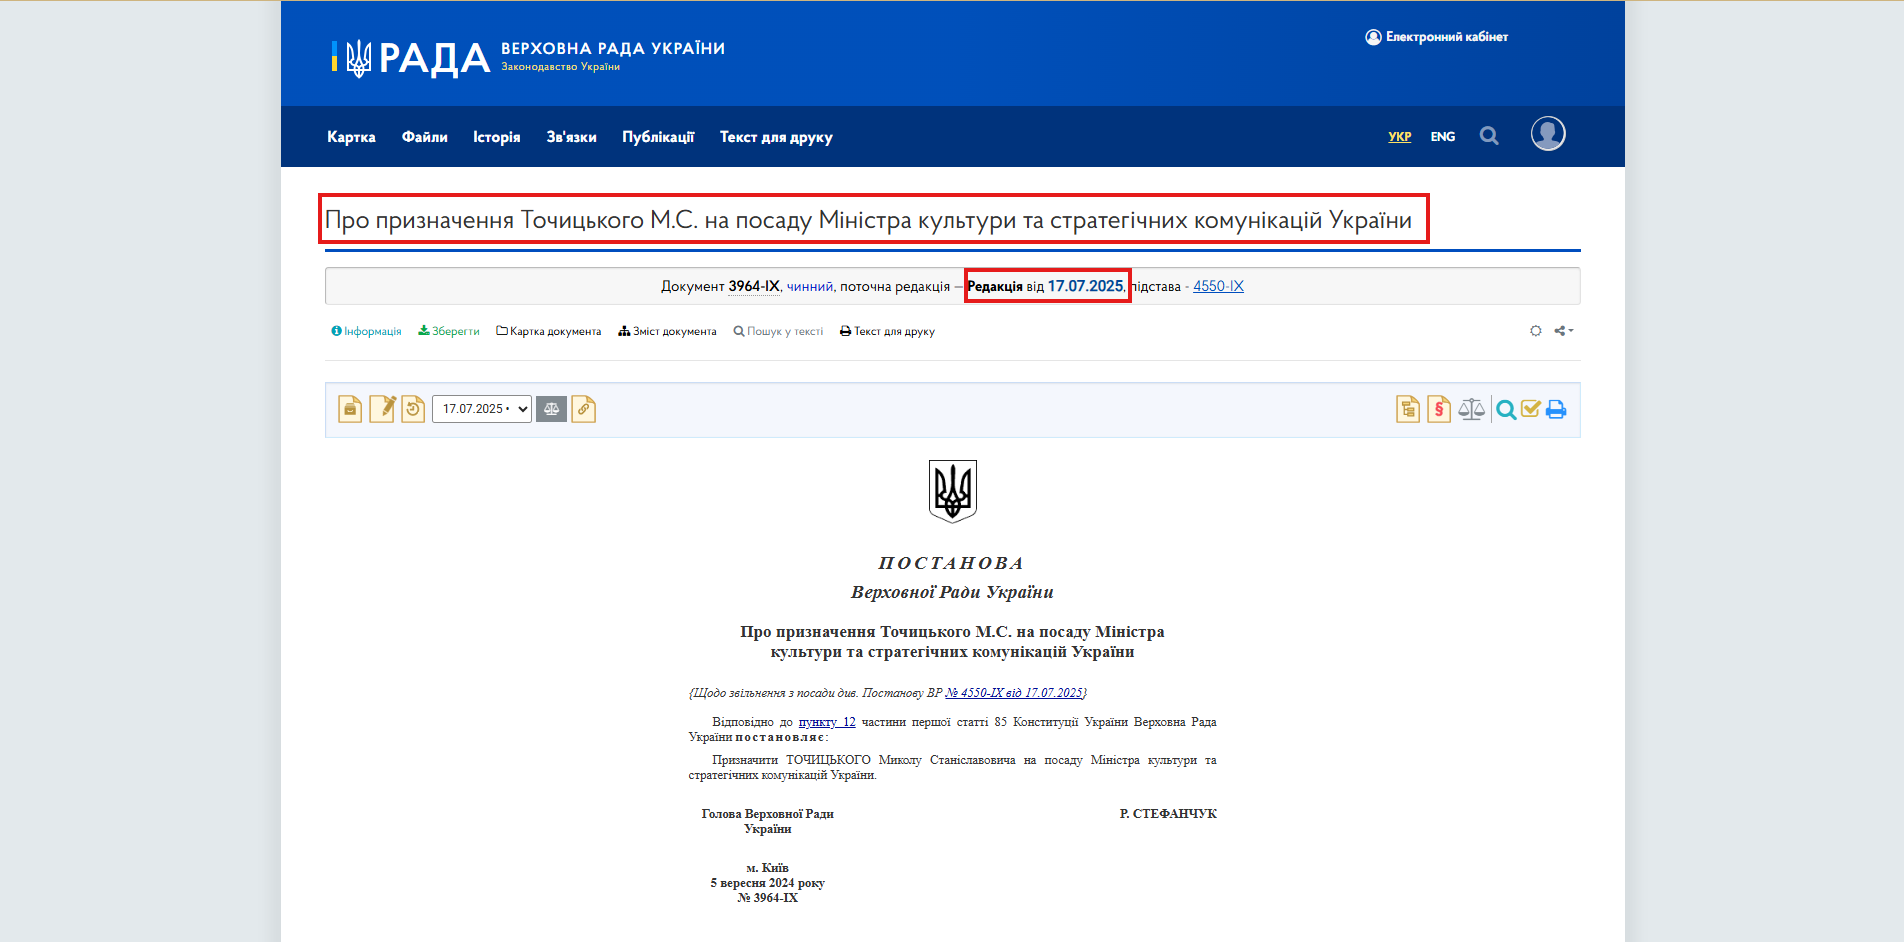This screenshot has height=942, width=1904.
Task: Toggle the sun brightness theme icon
Action: 1536,331
